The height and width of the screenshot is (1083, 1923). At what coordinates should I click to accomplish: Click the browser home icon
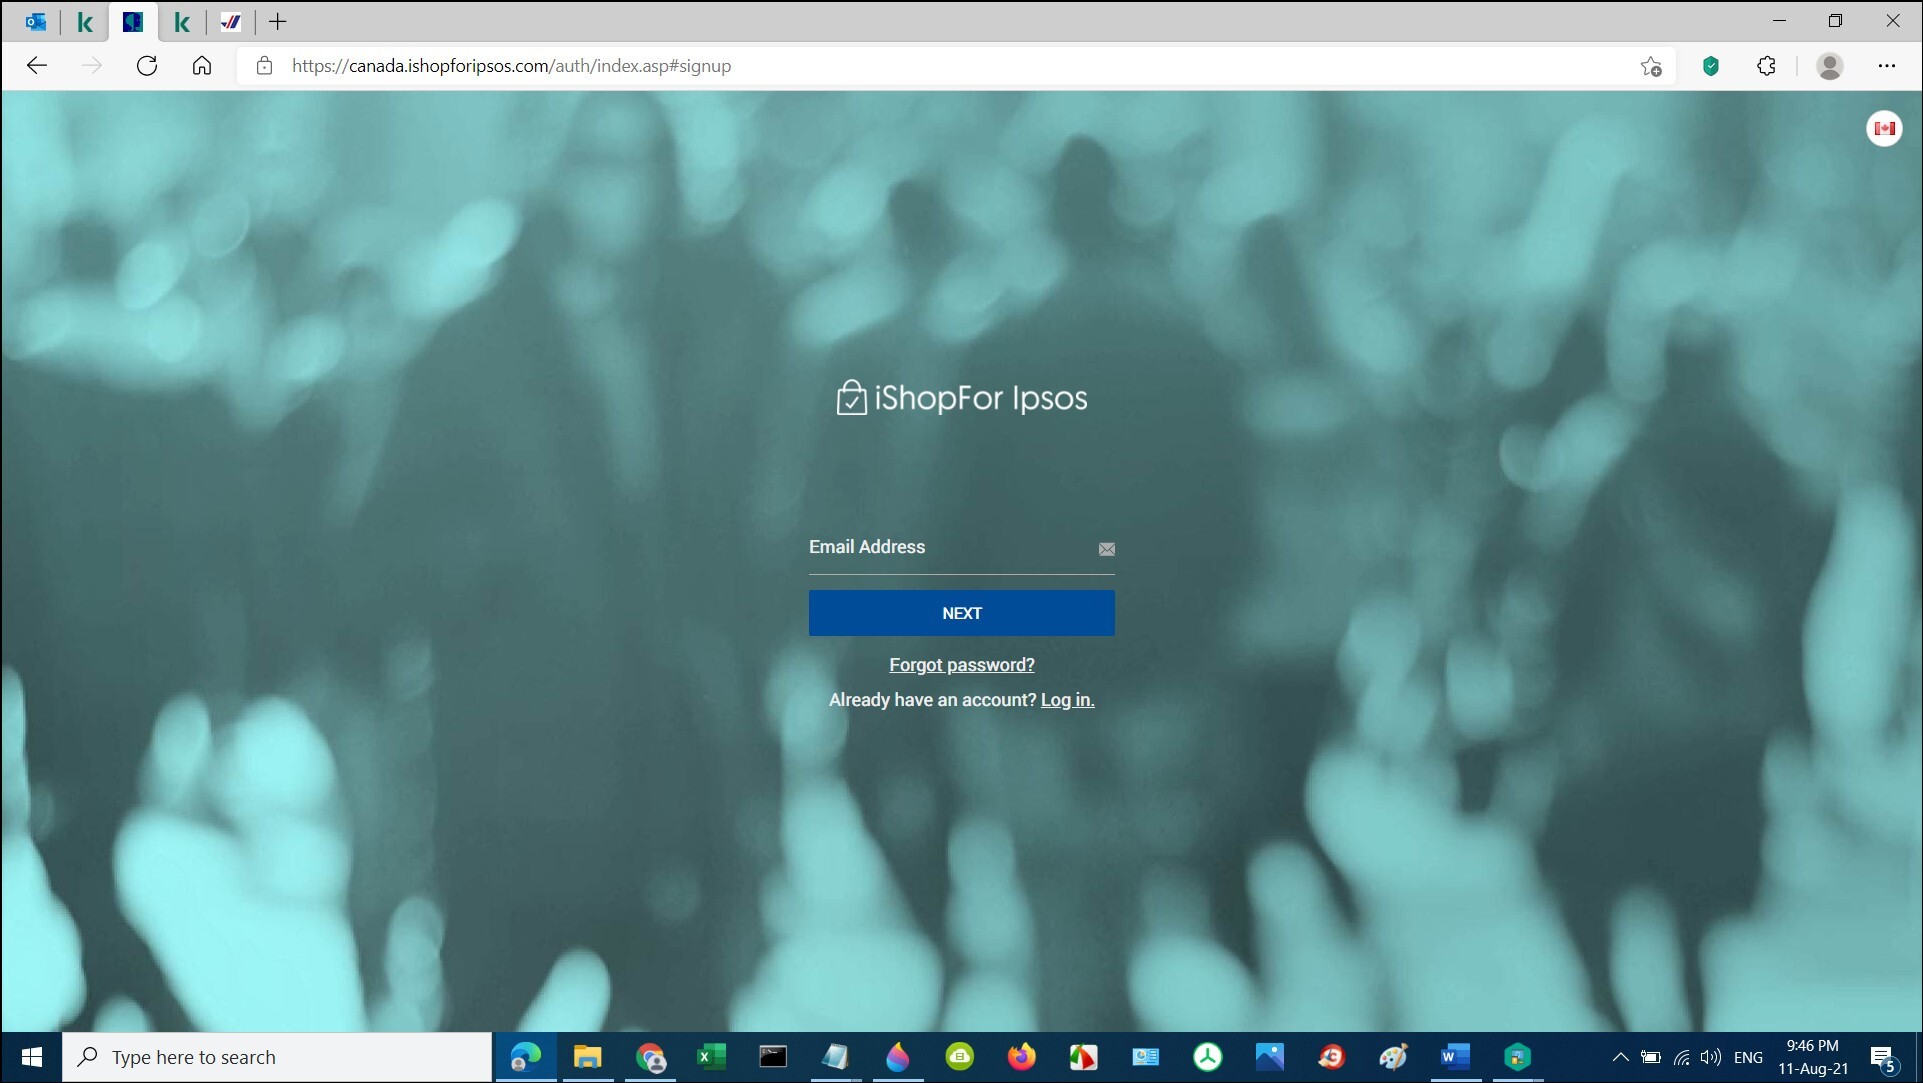click(x=202, y=66)
